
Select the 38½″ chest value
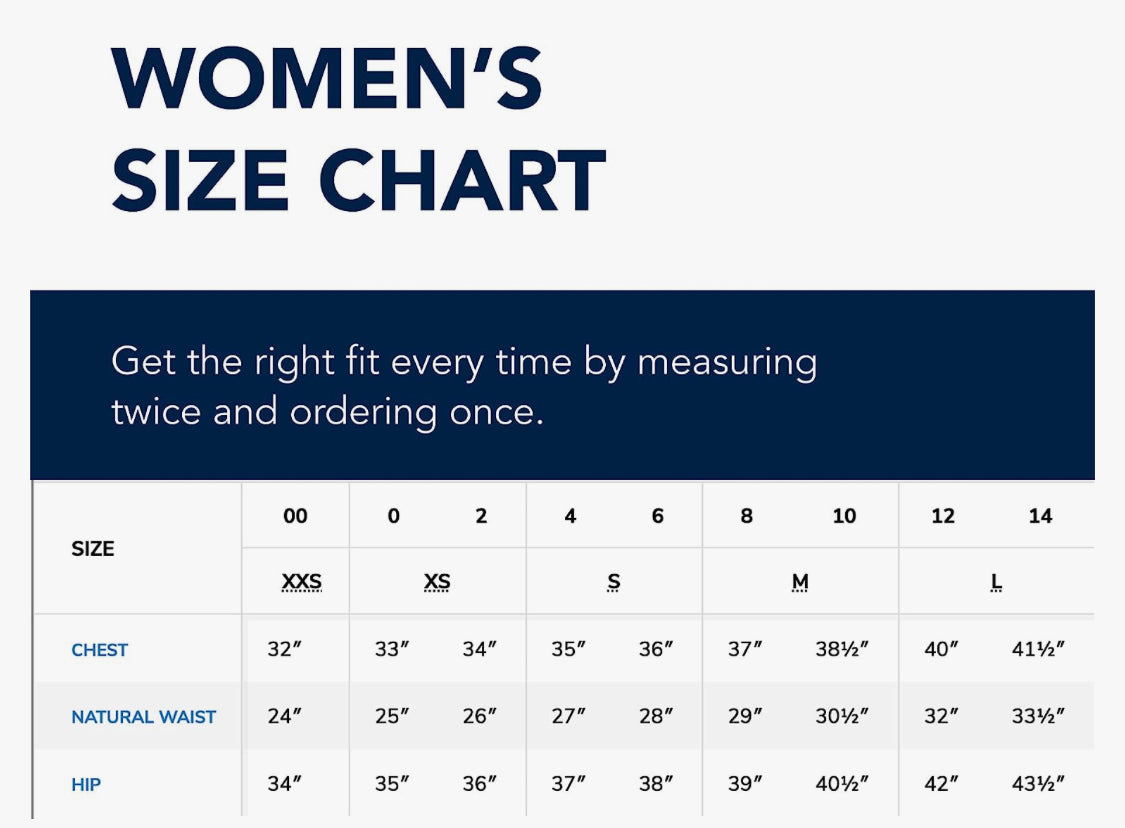pos(842,650)
